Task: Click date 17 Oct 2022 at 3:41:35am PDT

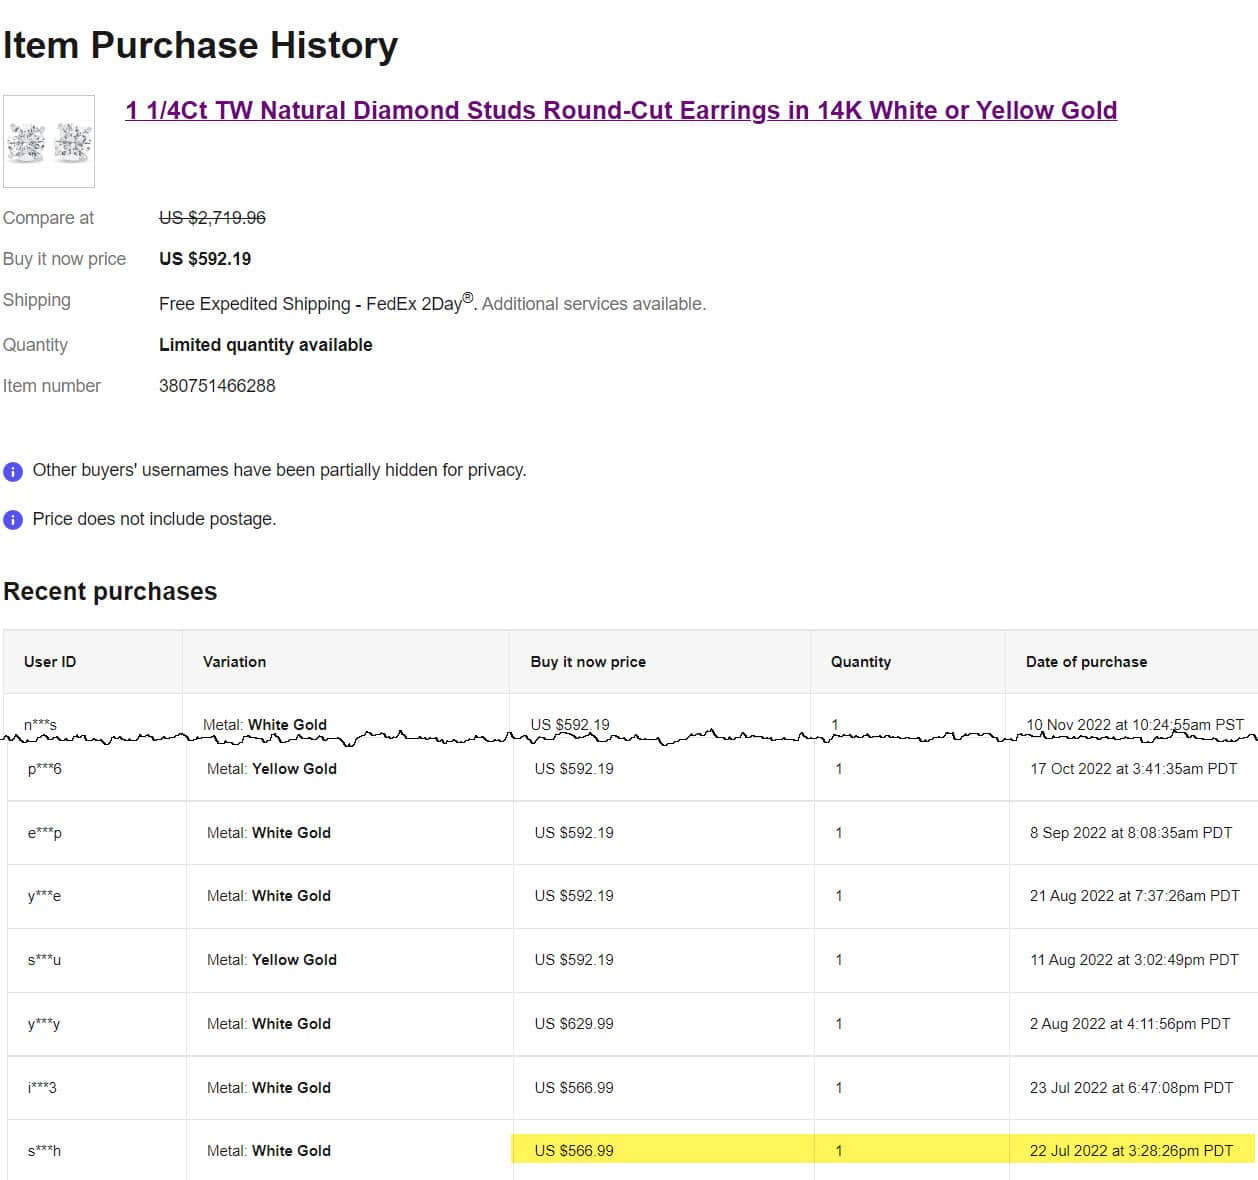Action: (1134, 769)
